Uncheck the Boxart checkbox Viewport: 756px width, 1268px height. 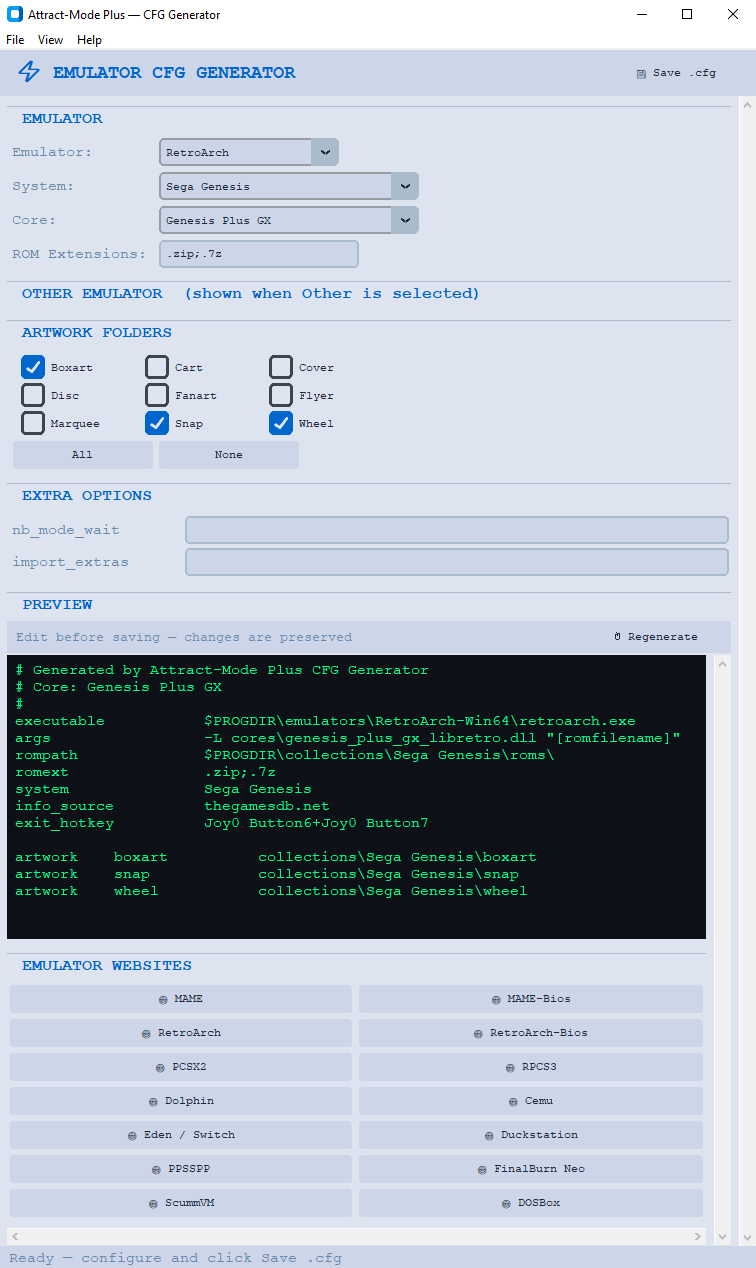coord(33,367)
